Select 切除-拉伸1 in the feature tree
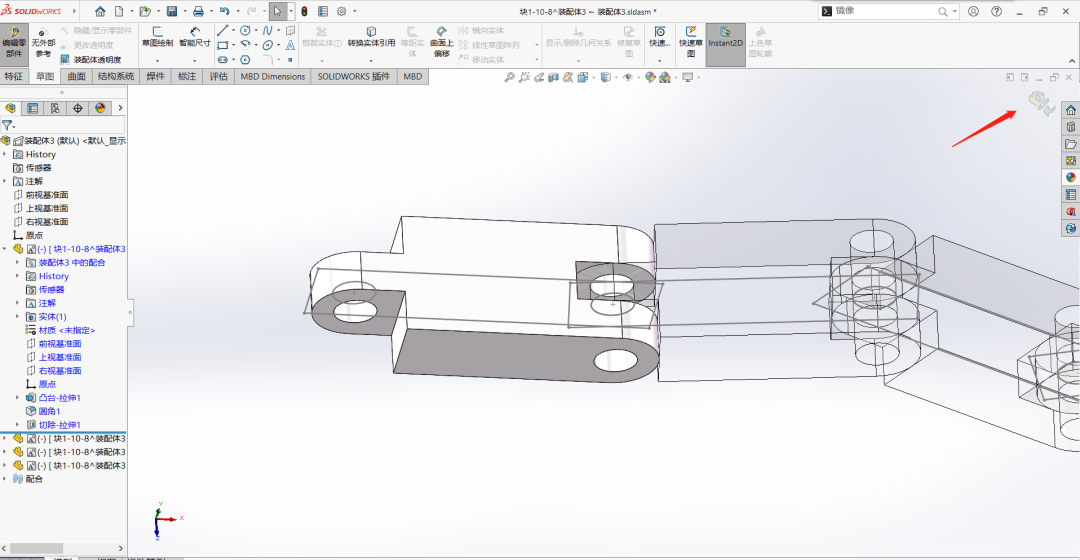The height and width of the screenshot is (560, 1080). pos(58,425)
